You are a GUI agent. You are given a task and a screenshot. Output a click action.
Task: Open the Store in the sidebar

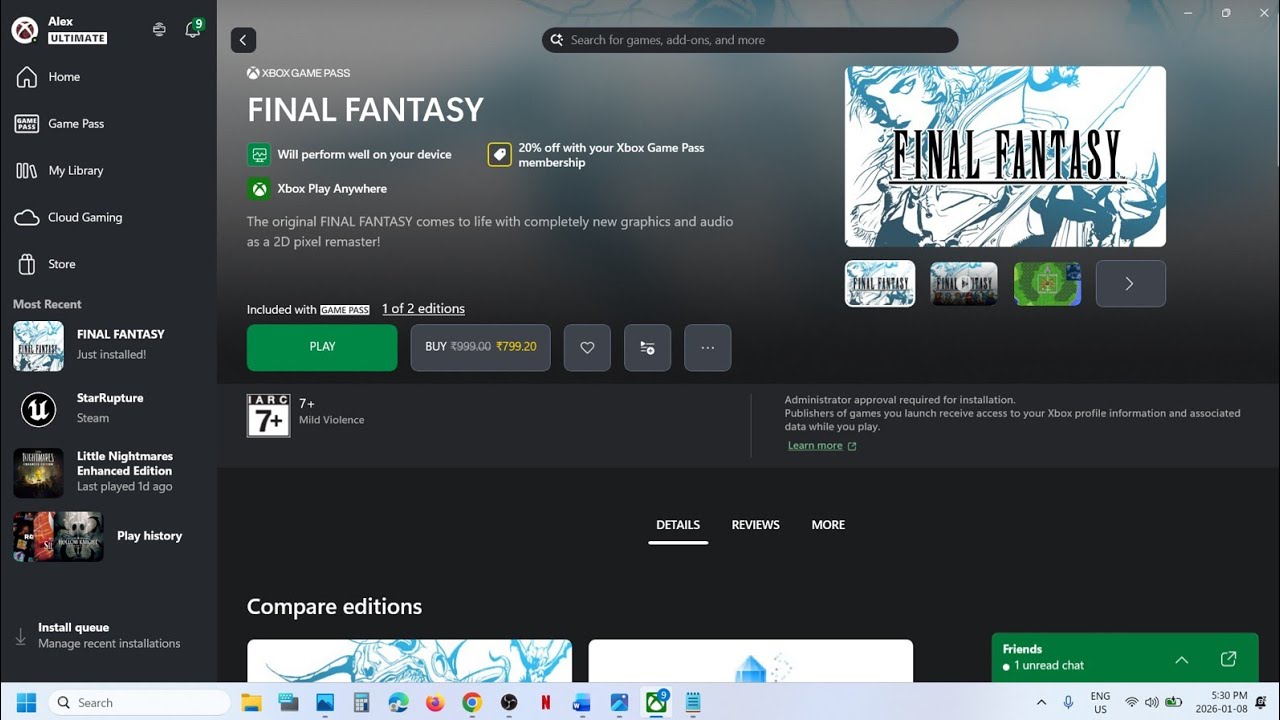(108, 265)
